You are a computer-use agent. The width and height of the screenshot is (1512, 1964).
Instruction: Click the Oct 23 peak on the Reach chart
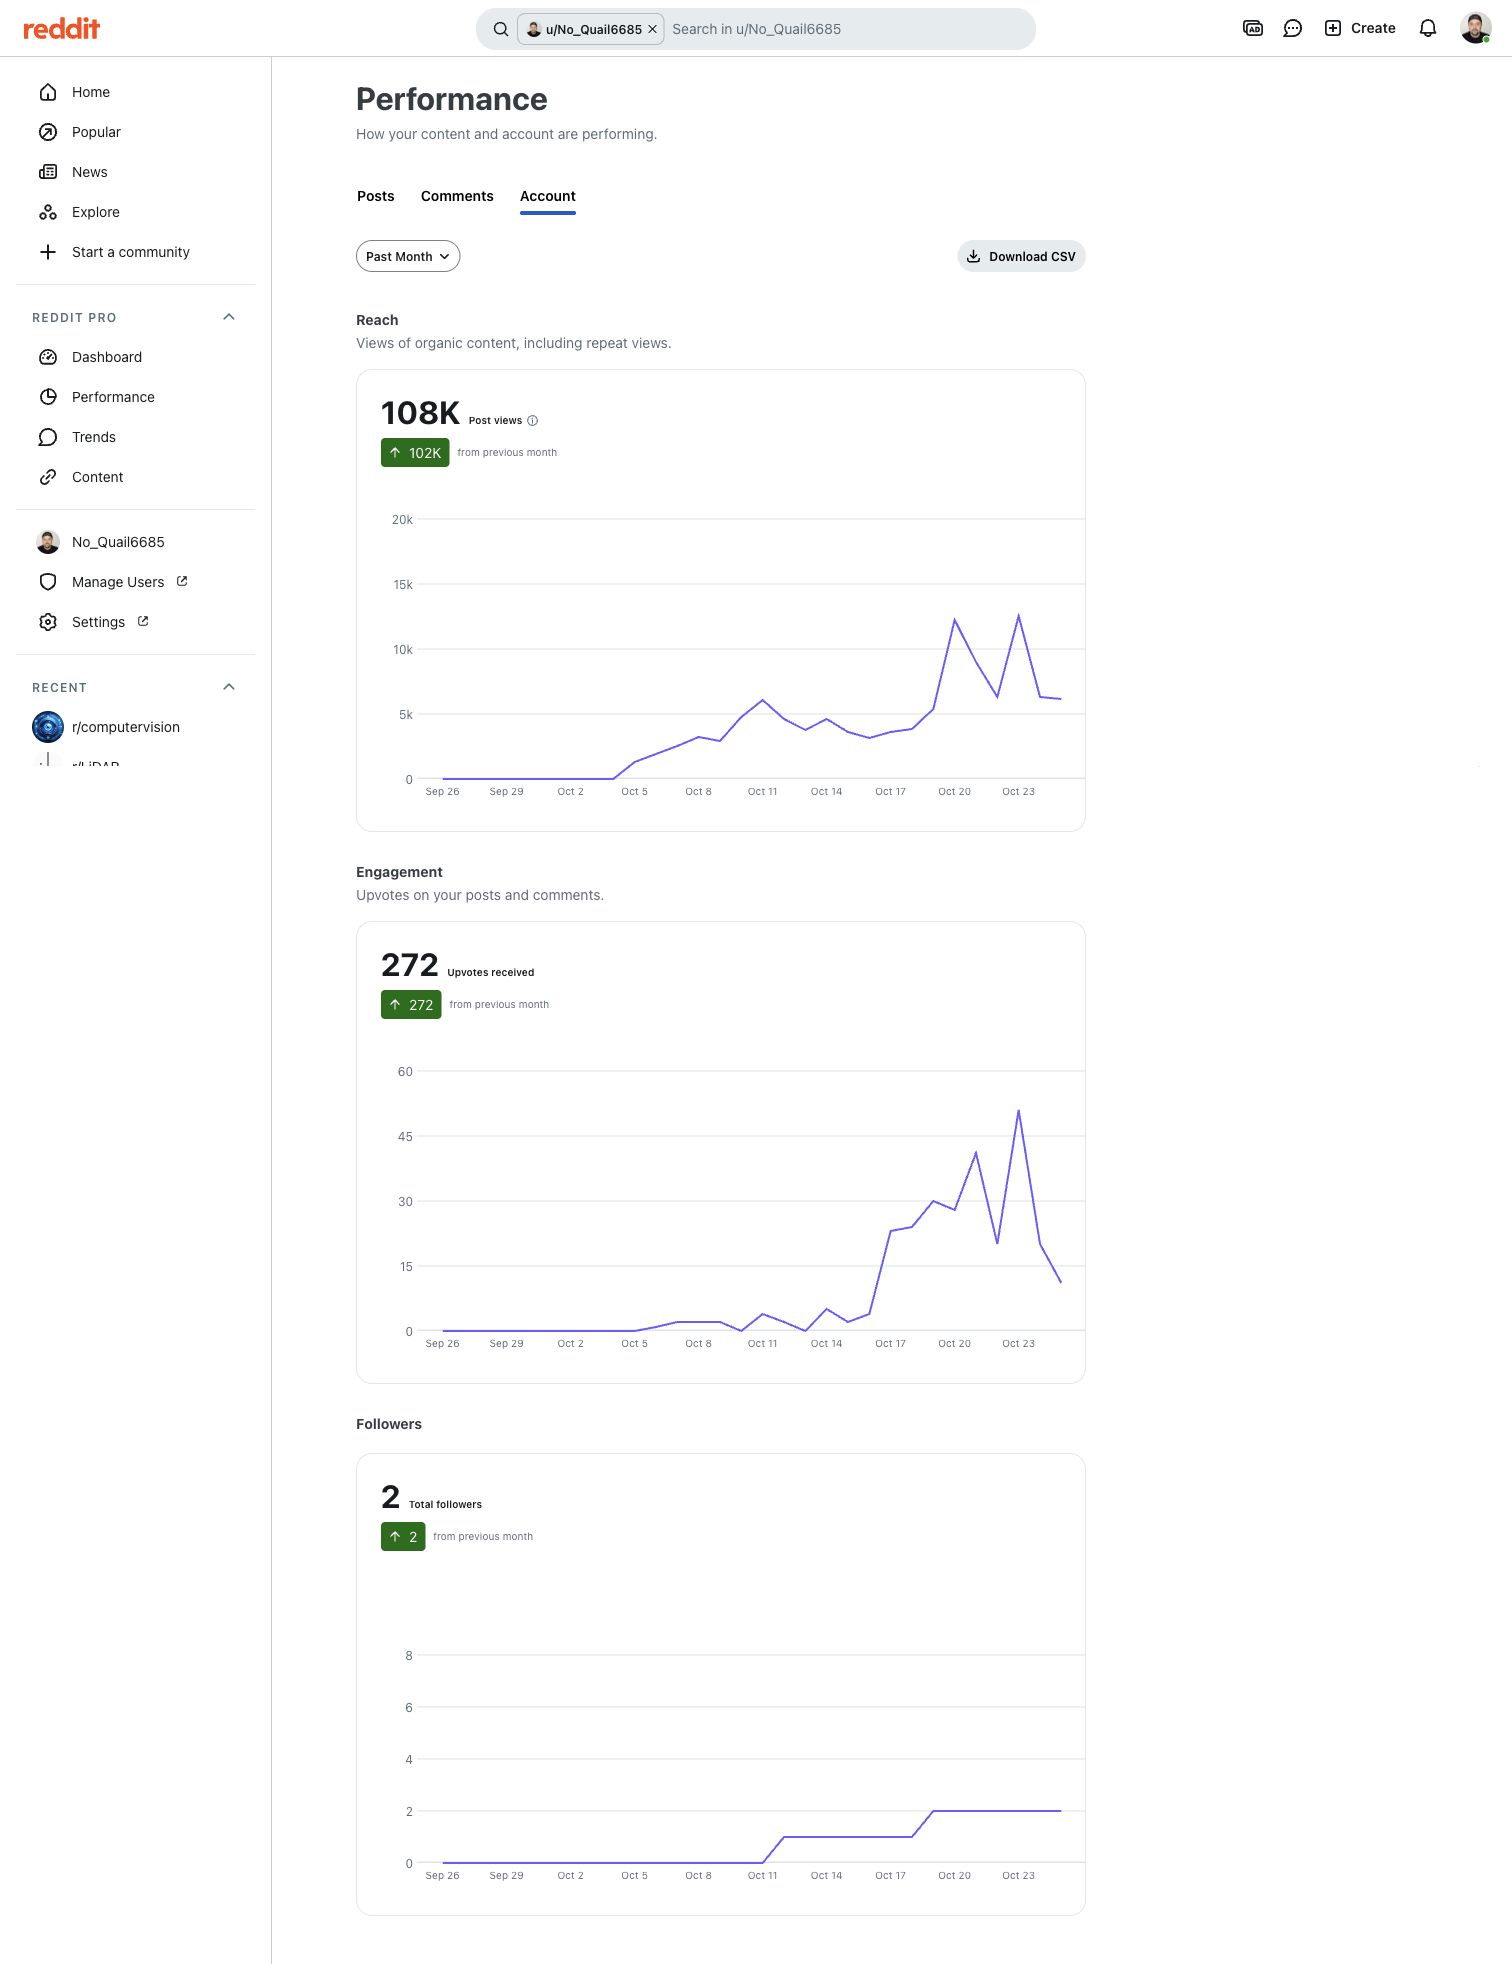(x=1018, y=615)
